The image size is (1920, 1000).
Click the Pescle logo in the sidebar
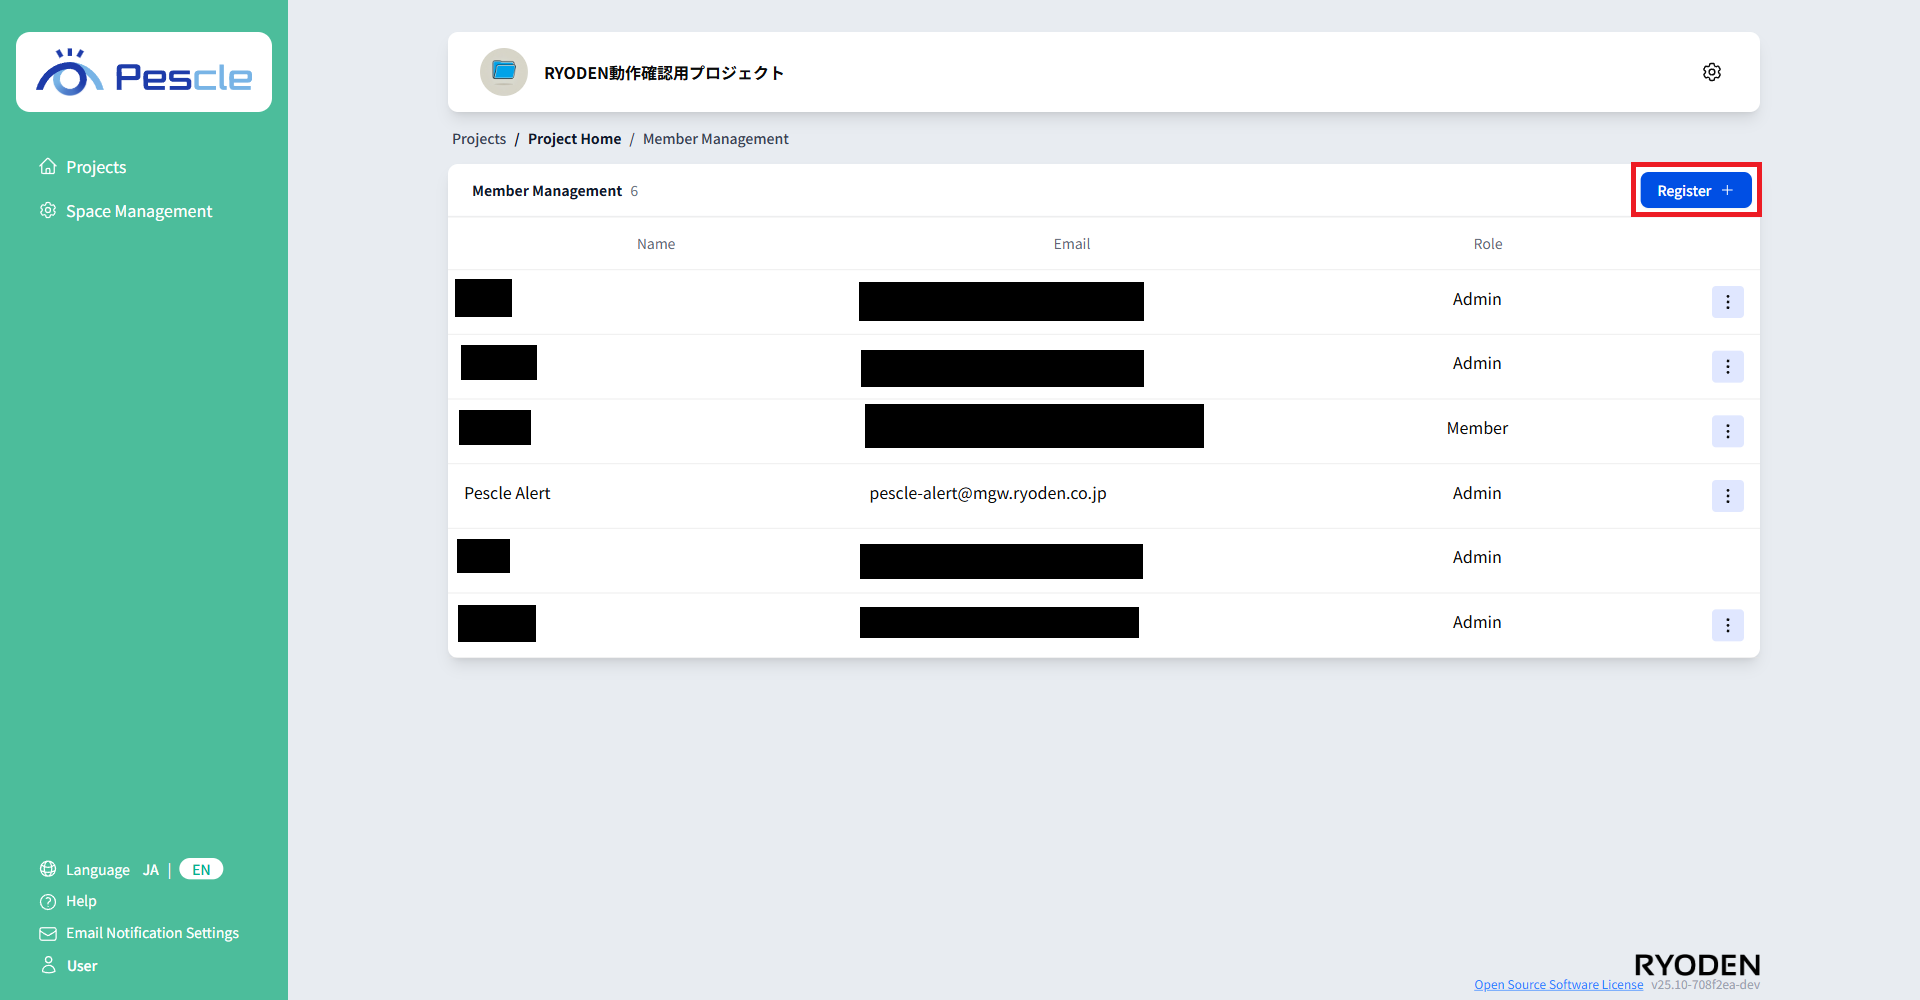[x=143, y=71]
